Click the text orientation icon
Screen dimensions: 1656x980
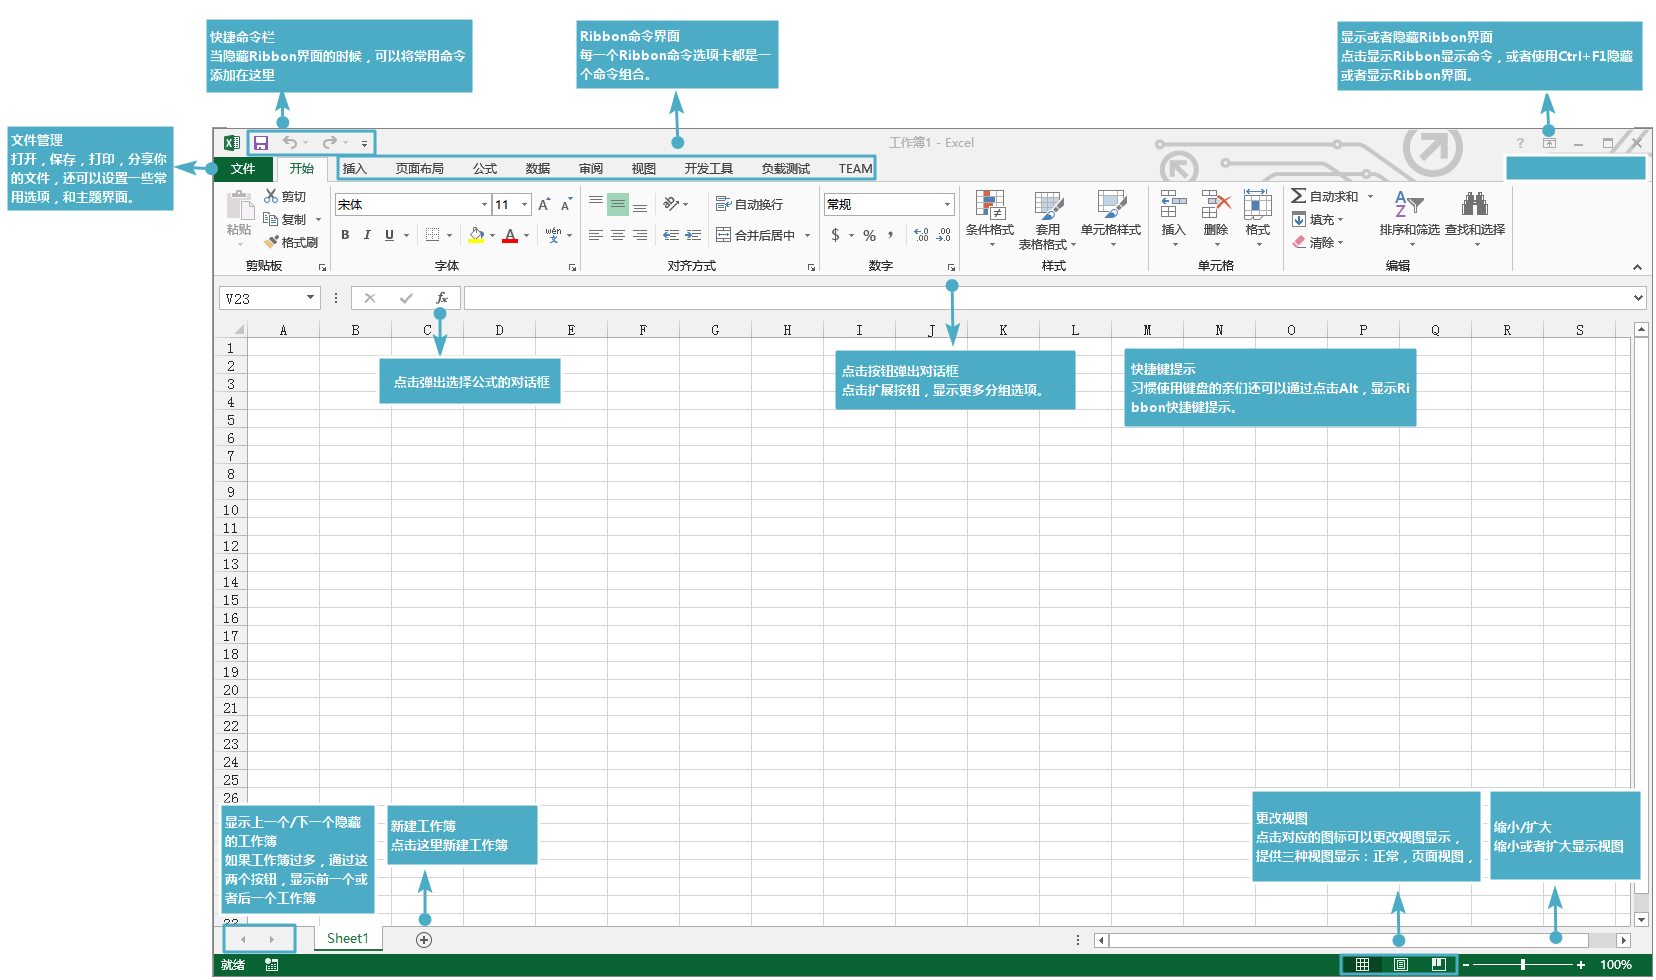[671, 204]
